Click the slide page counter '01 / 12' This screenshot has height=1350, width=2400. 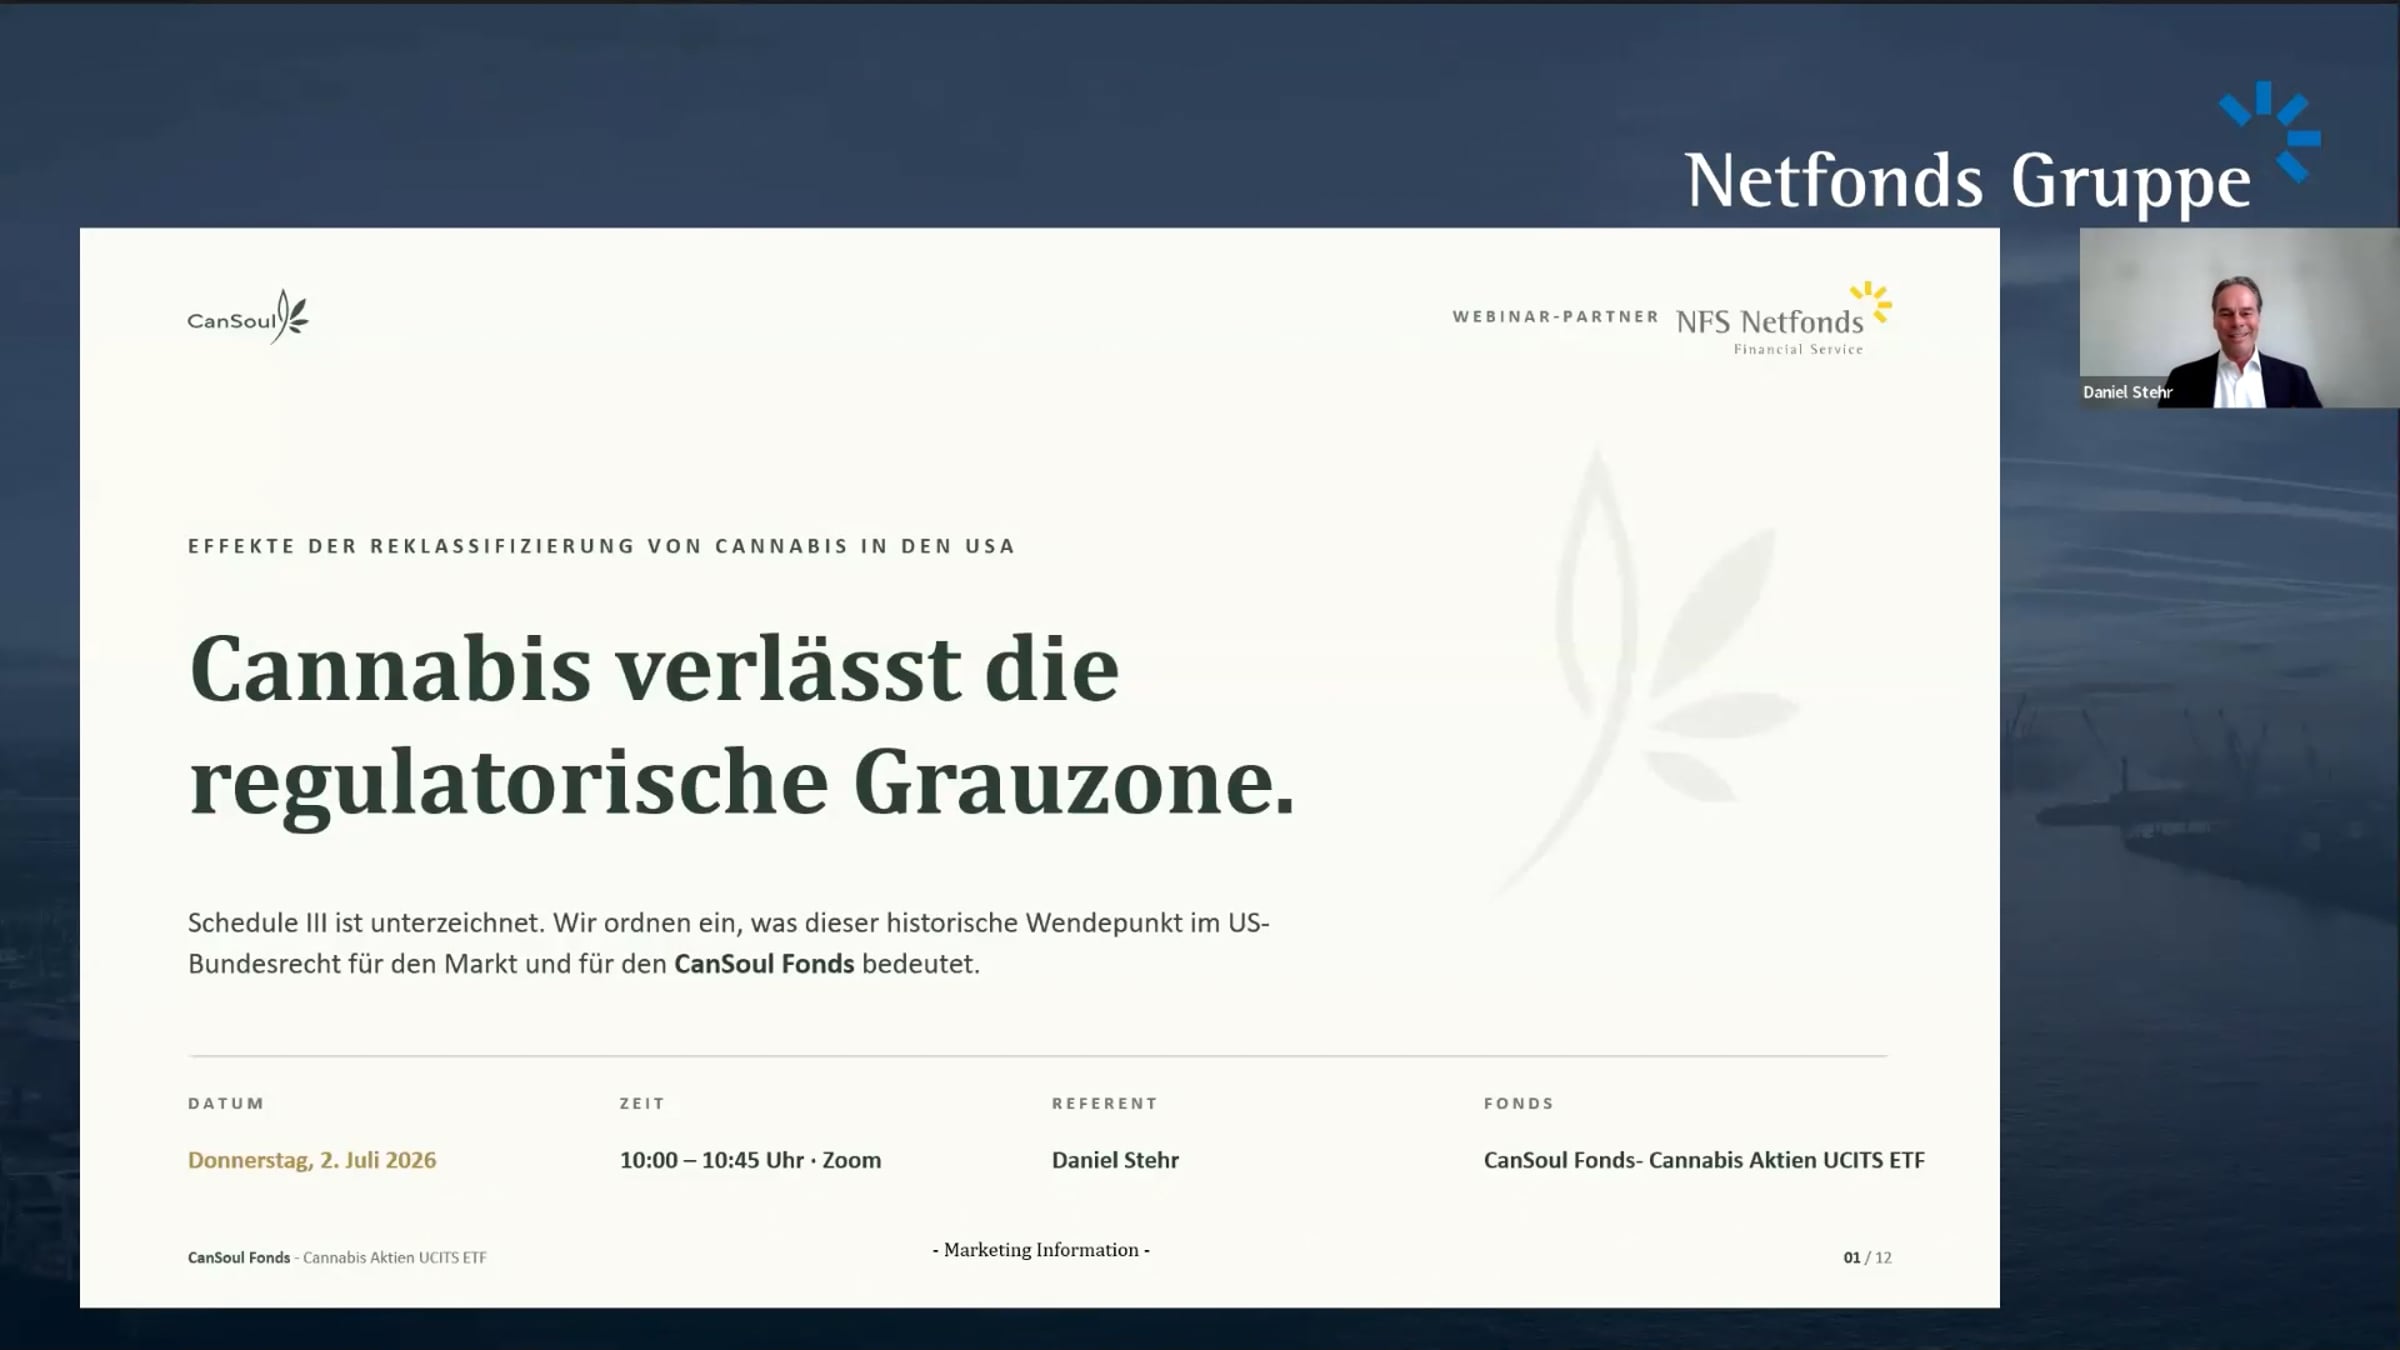[1867, 1258]
